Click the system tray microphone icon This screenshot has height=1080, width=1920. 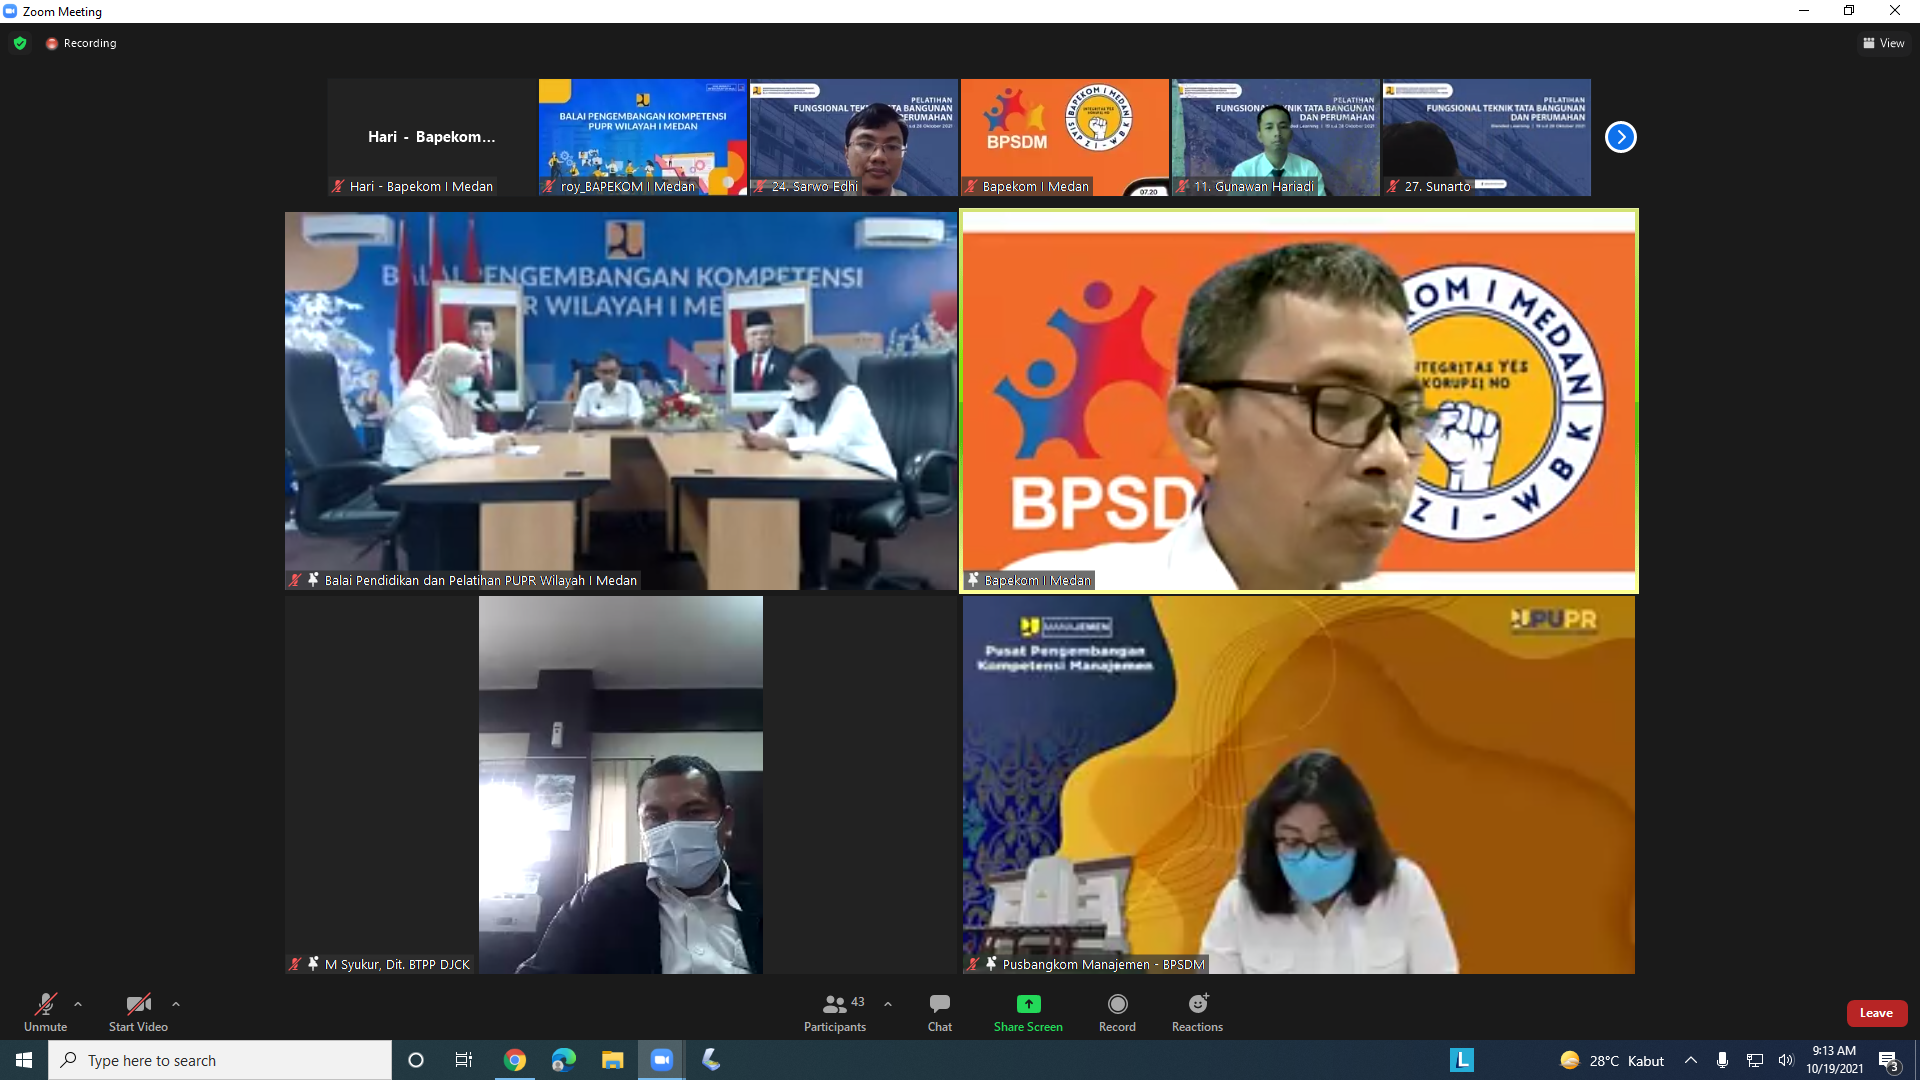1722,1060
